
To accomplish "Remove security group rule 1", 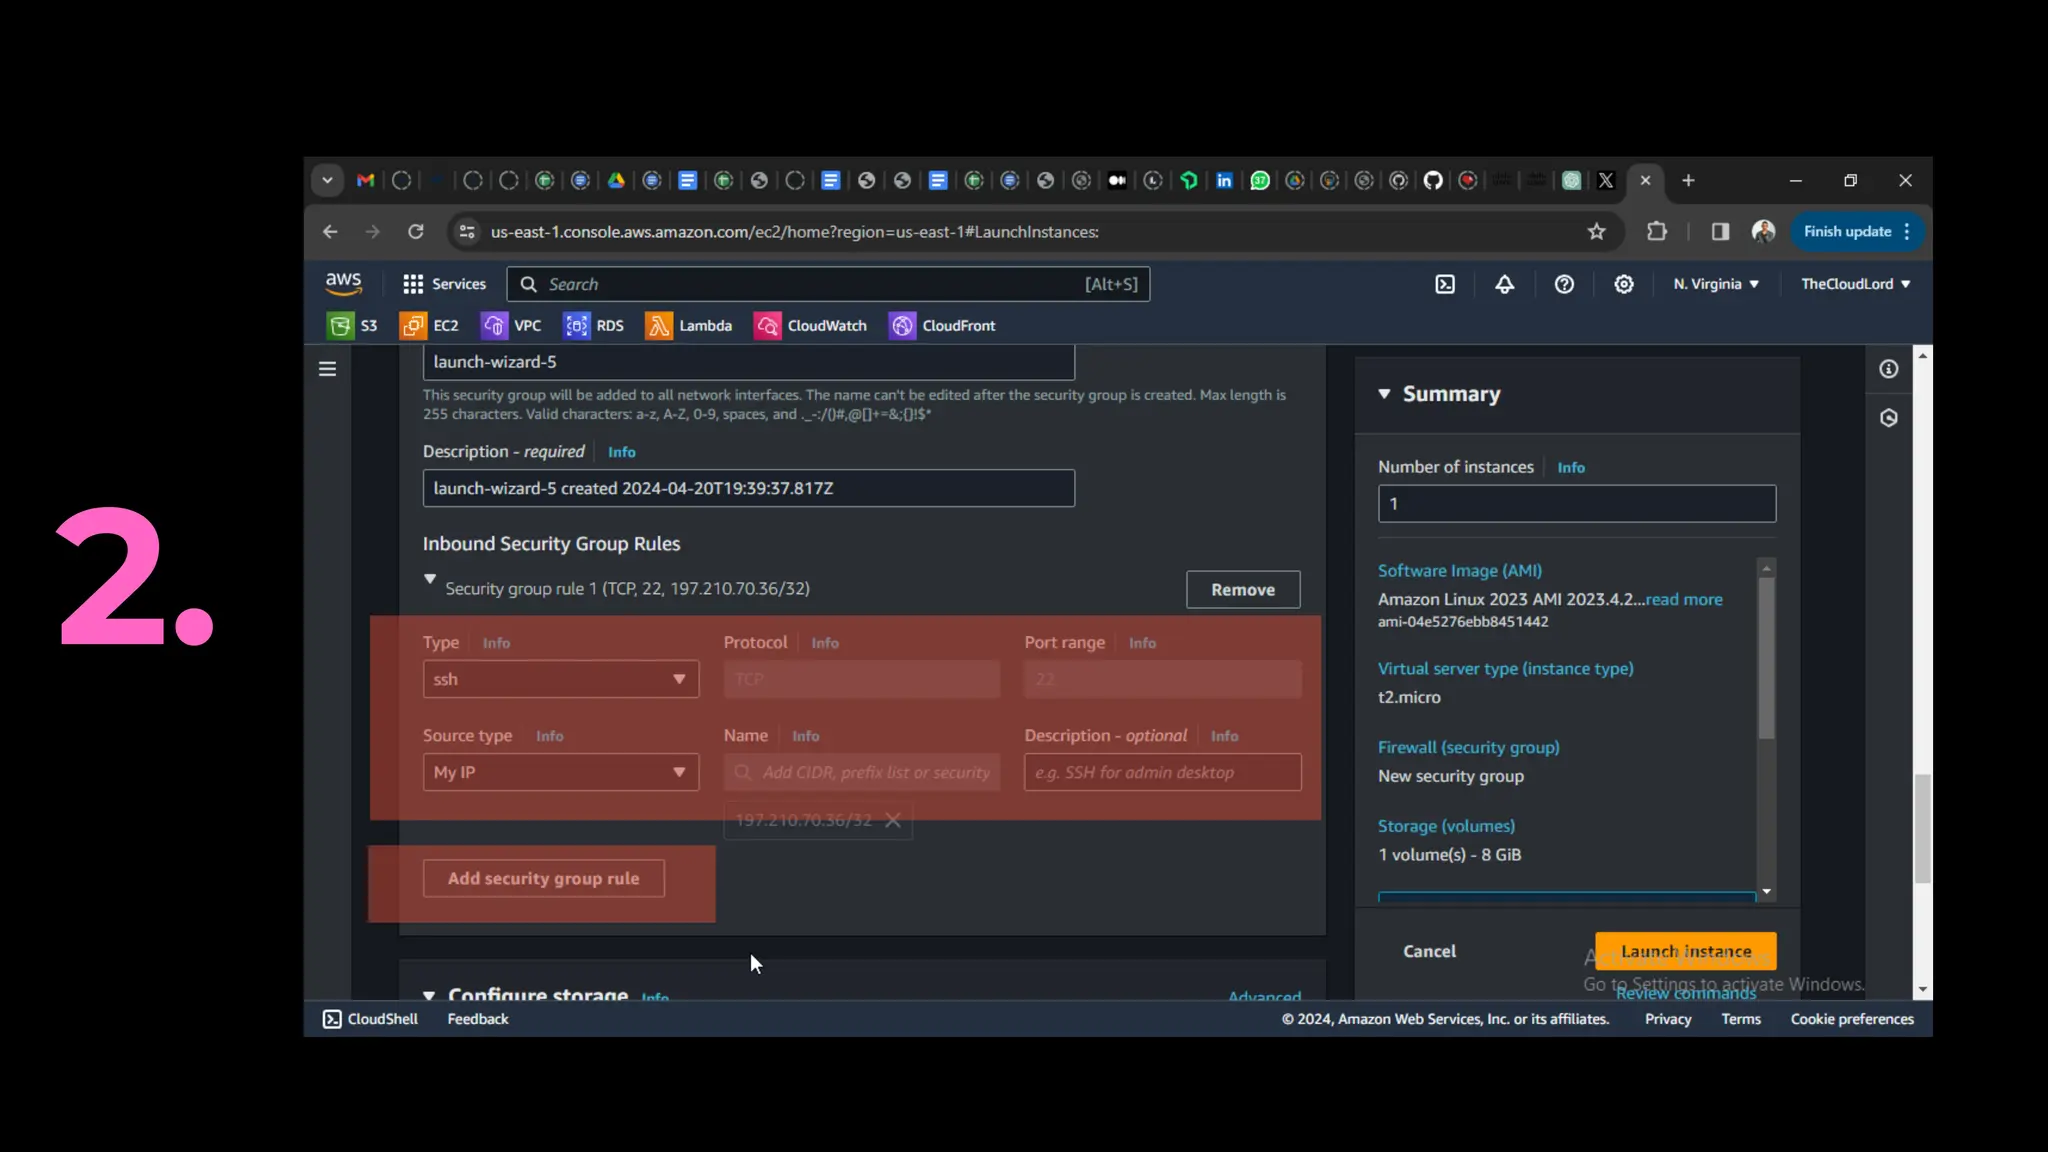I will (x=1243, y=590).
